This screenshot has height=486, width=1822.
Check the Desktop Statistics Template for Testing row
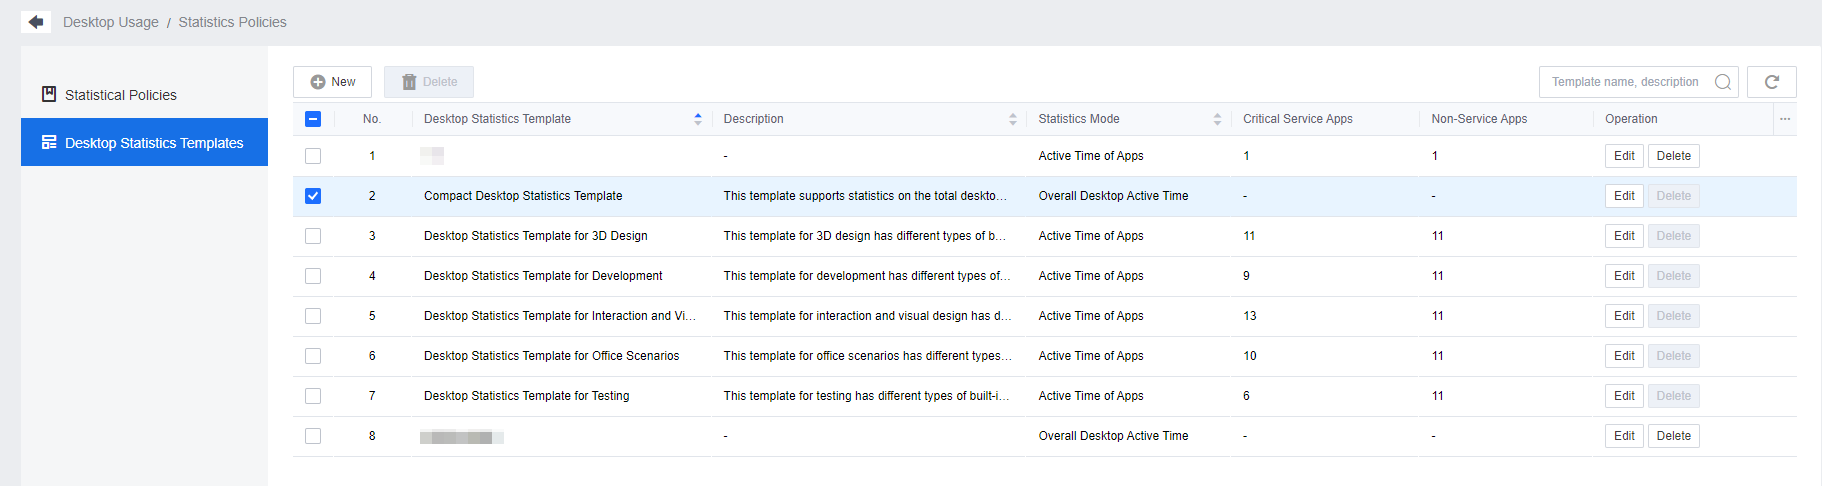(313, 396)
